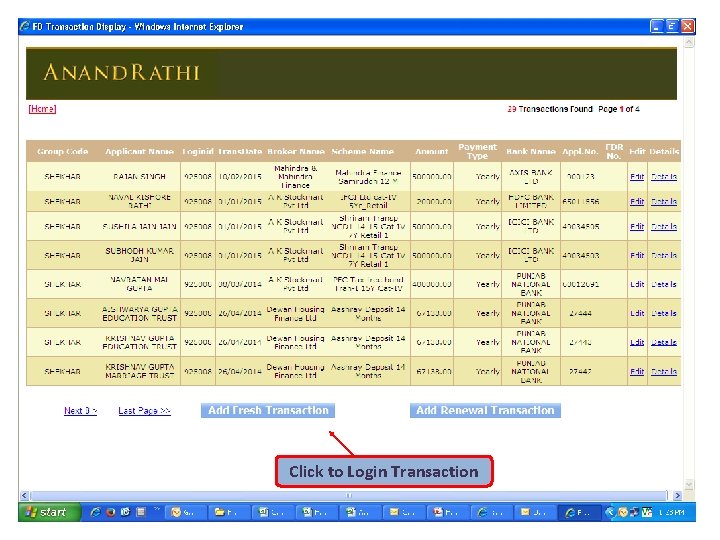
Task: Click the '29 Transactions Found' text
Action: tap(550, 109)
